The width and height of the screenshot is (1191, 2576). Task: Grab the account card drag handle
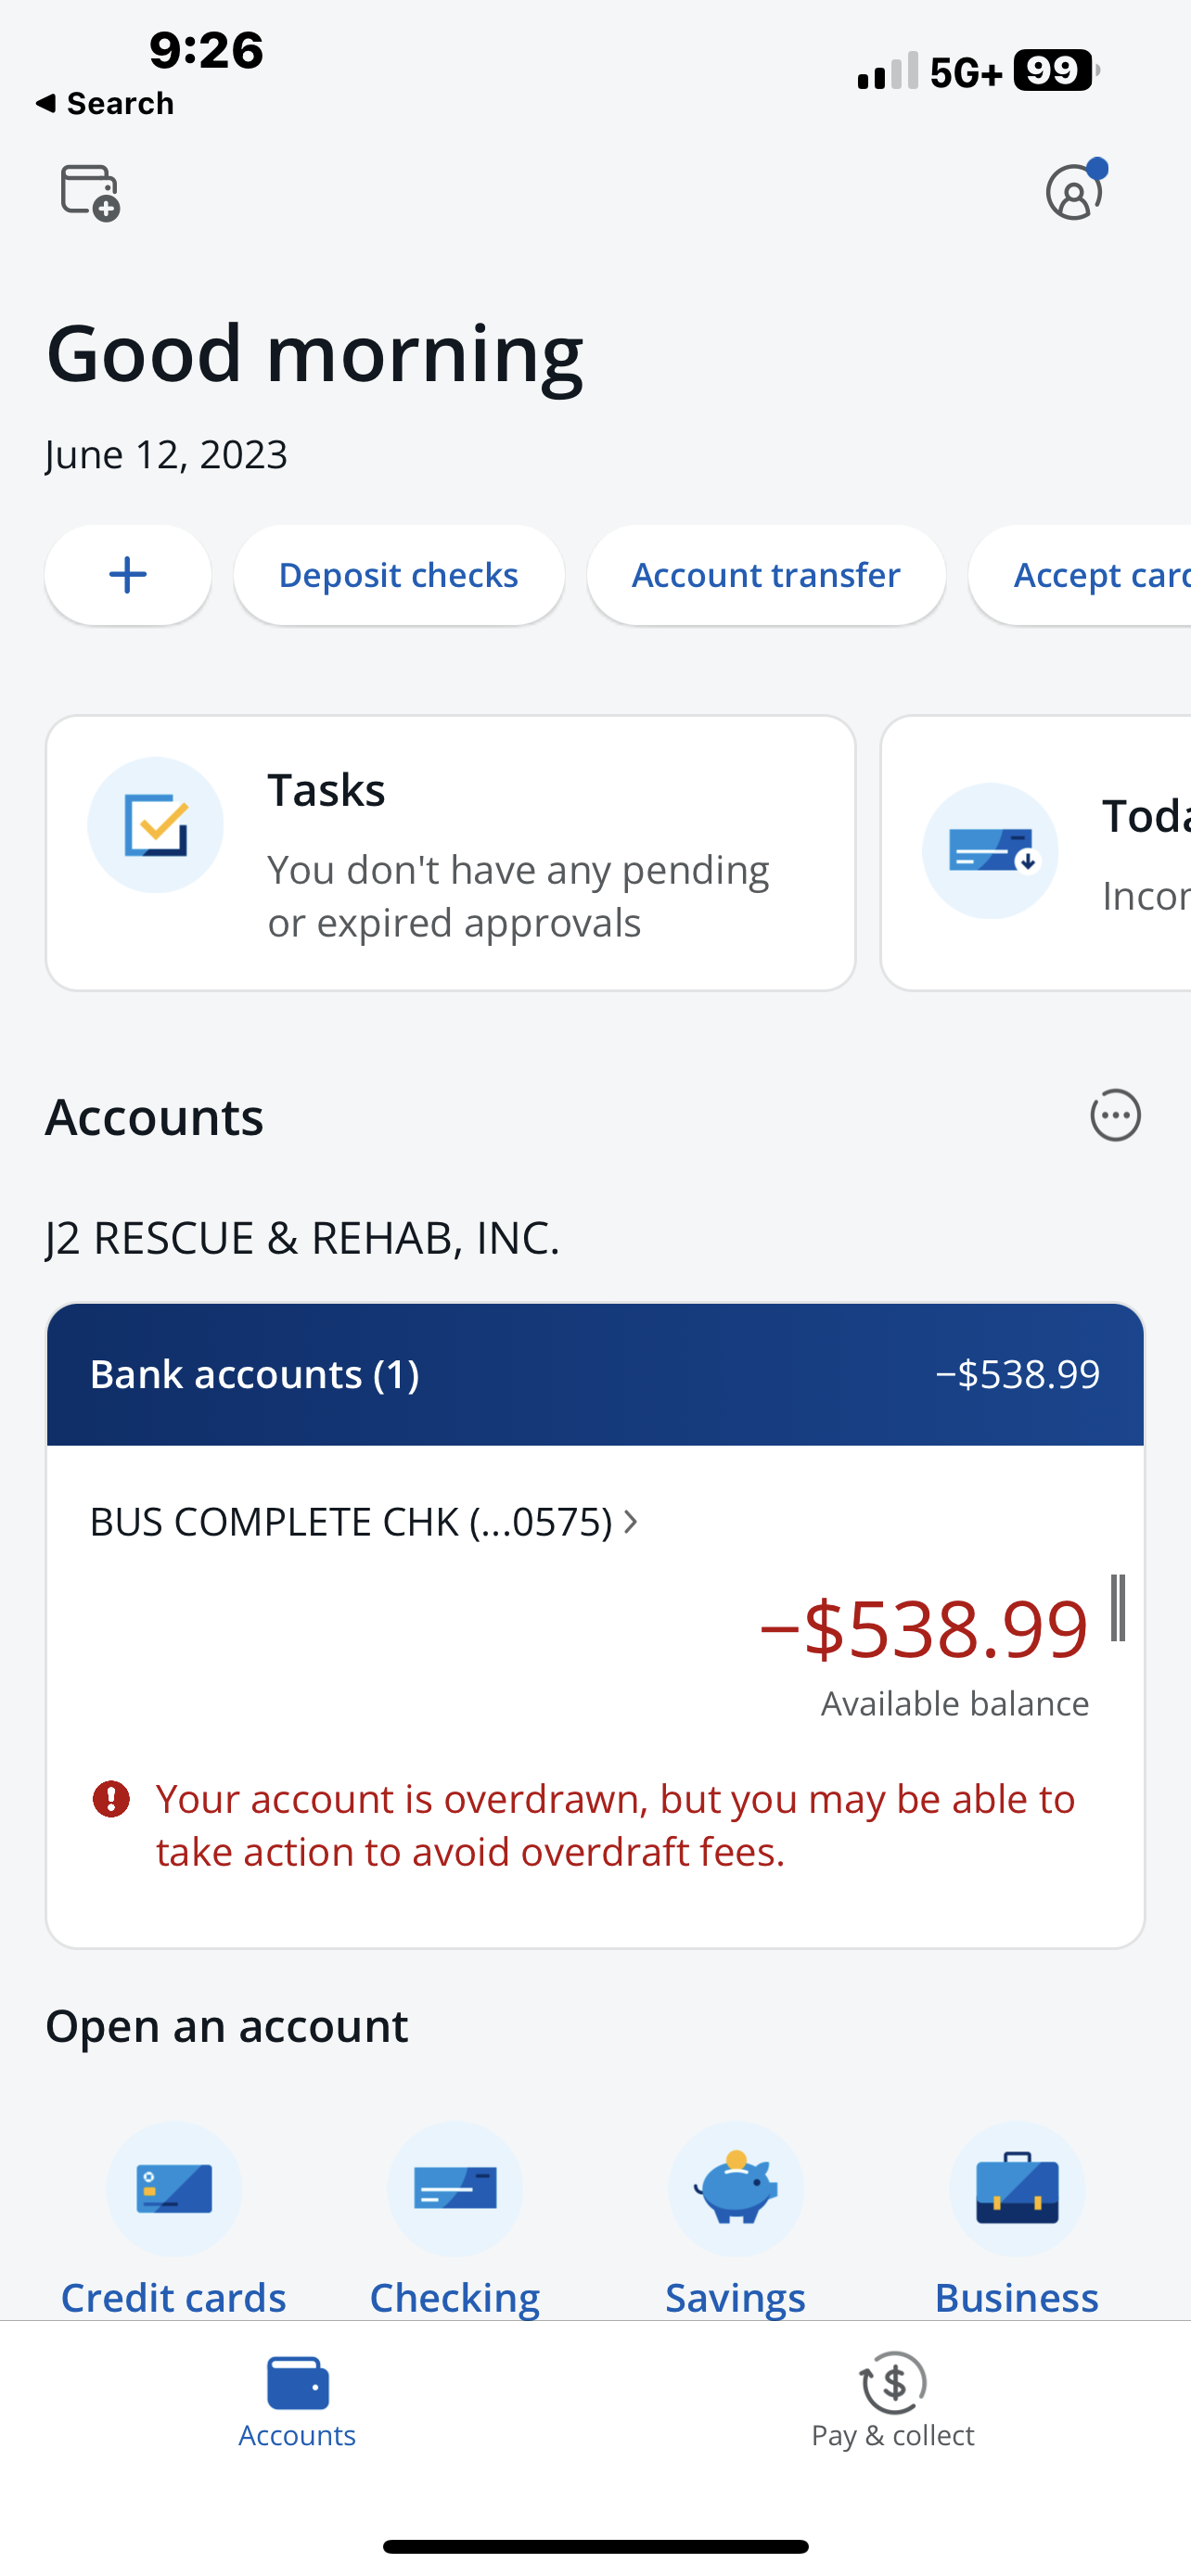pyautogui.click(x=1118, y=1608)
